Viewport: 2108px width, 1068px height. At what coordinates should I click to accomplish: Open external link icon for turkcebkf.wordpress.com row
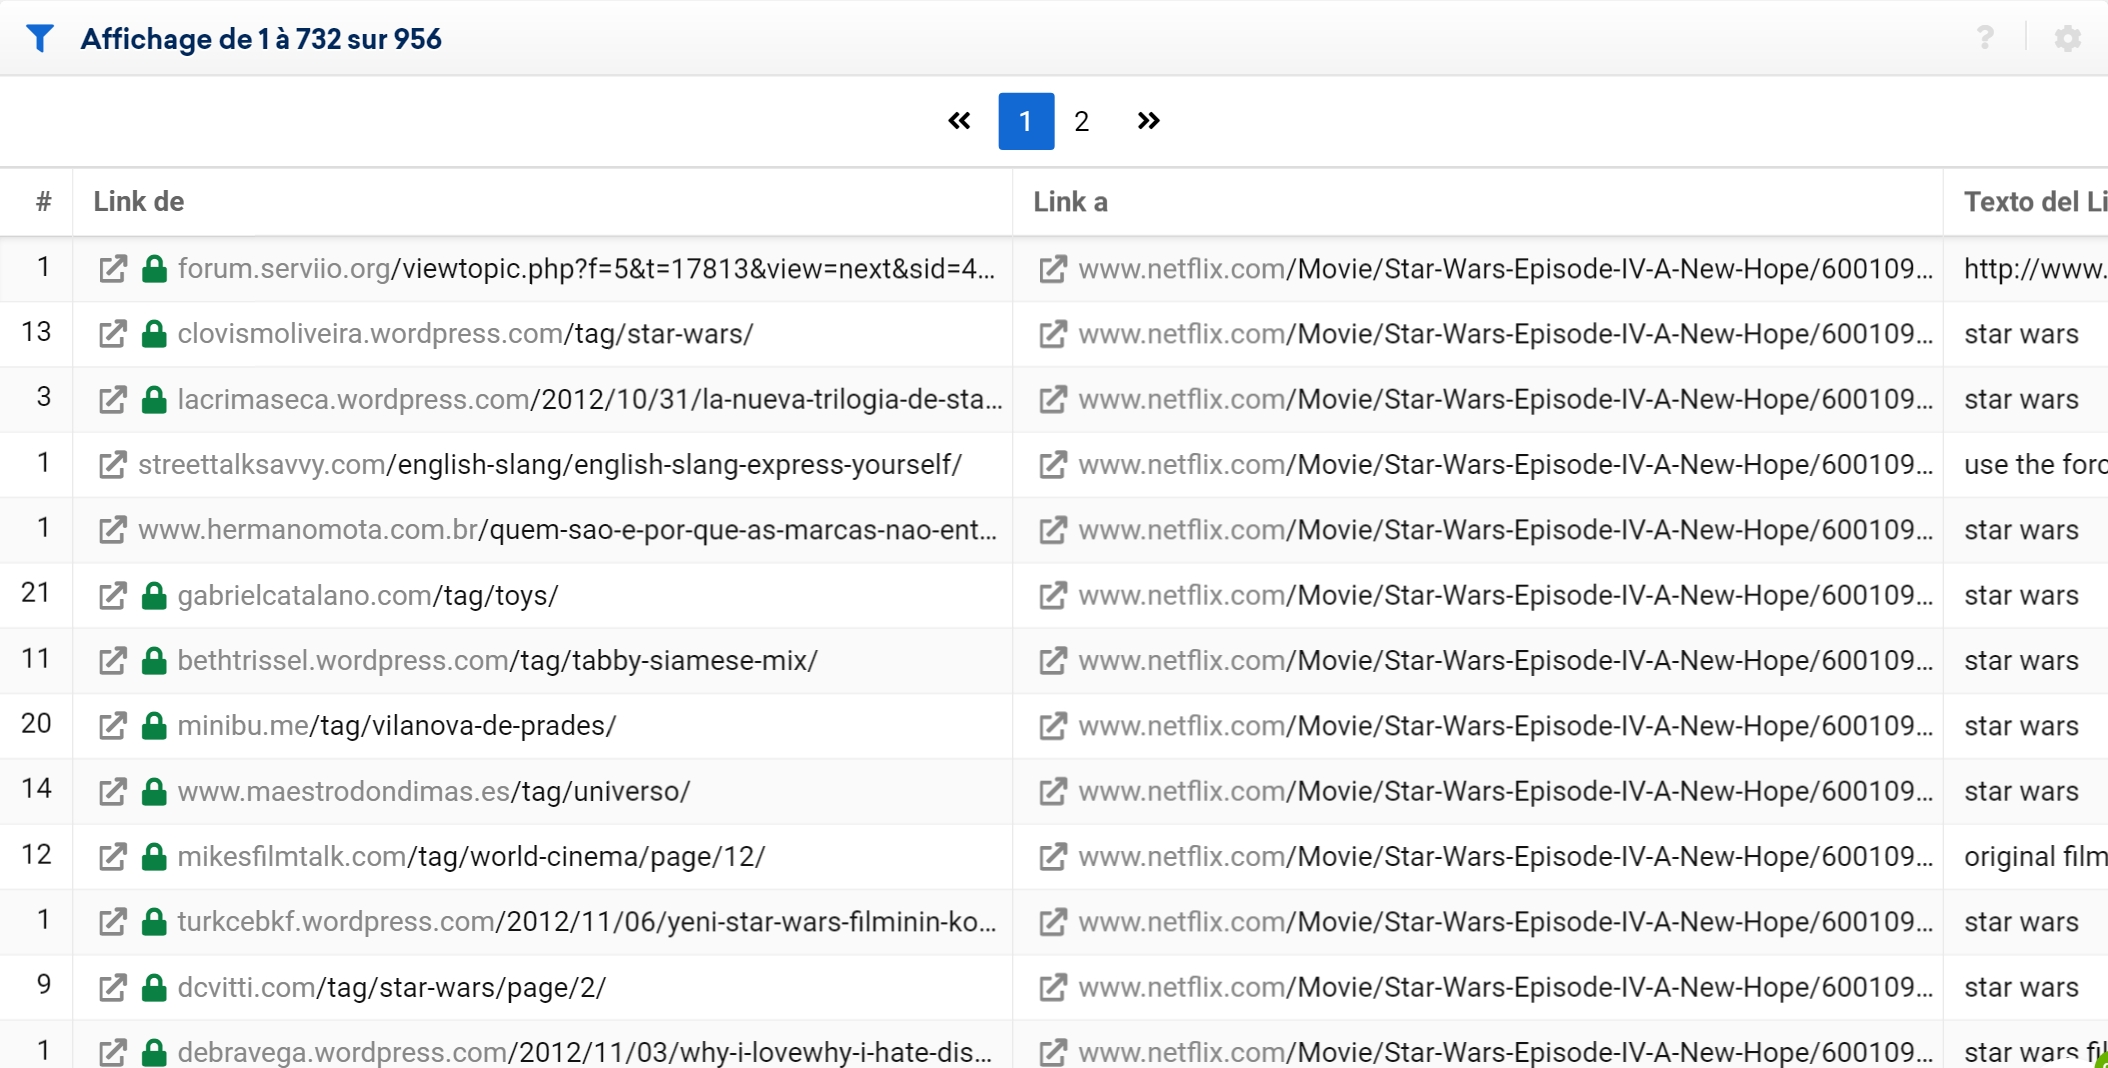tap(113, 922)
